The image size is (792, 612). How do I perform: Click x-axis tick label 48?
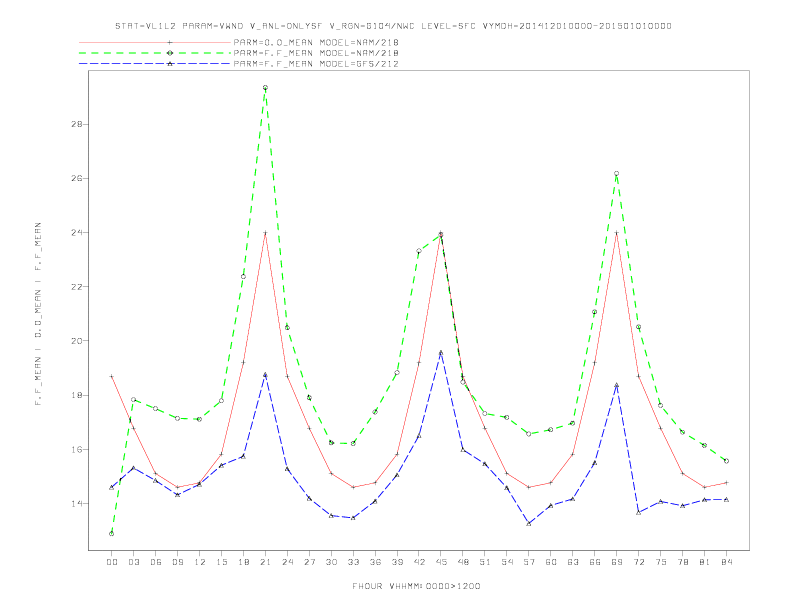[463, 562]
